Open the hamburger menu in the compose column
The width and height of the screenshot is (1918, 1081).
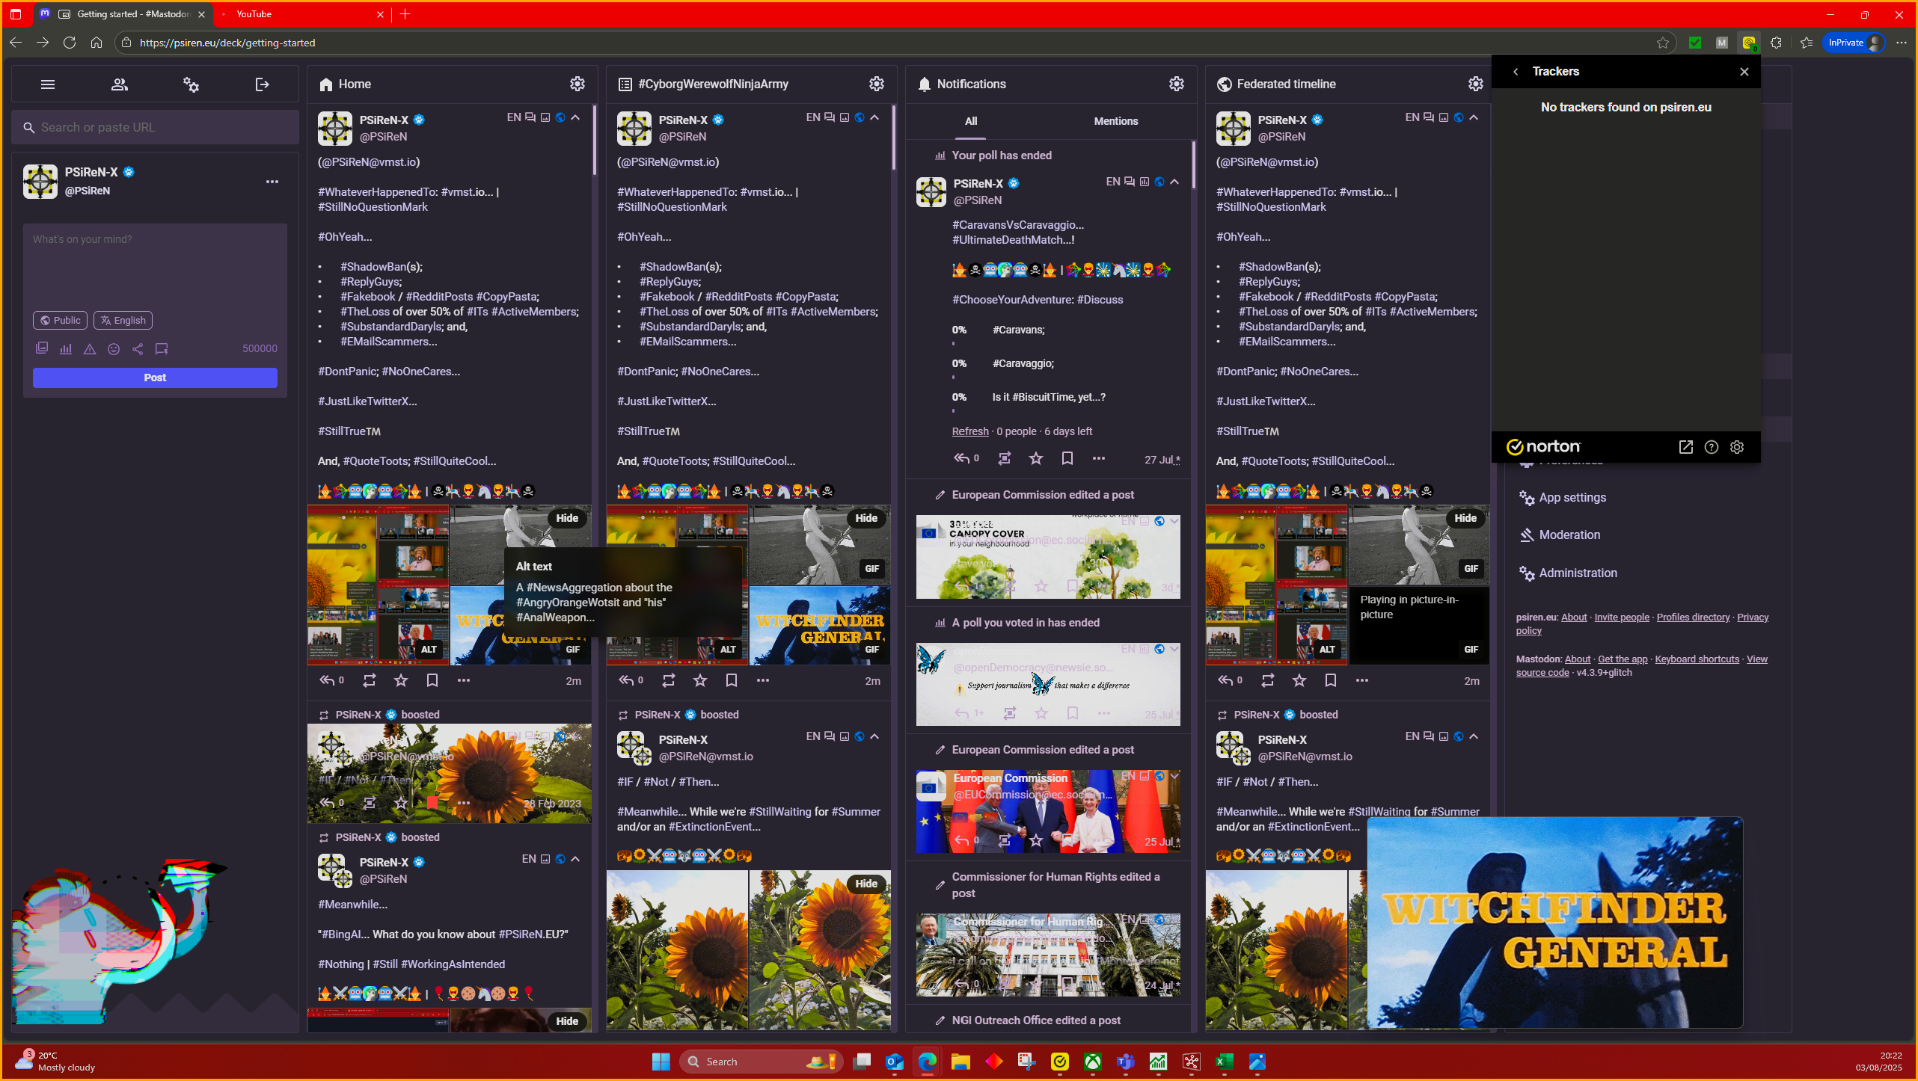click(x=47, y=85)
